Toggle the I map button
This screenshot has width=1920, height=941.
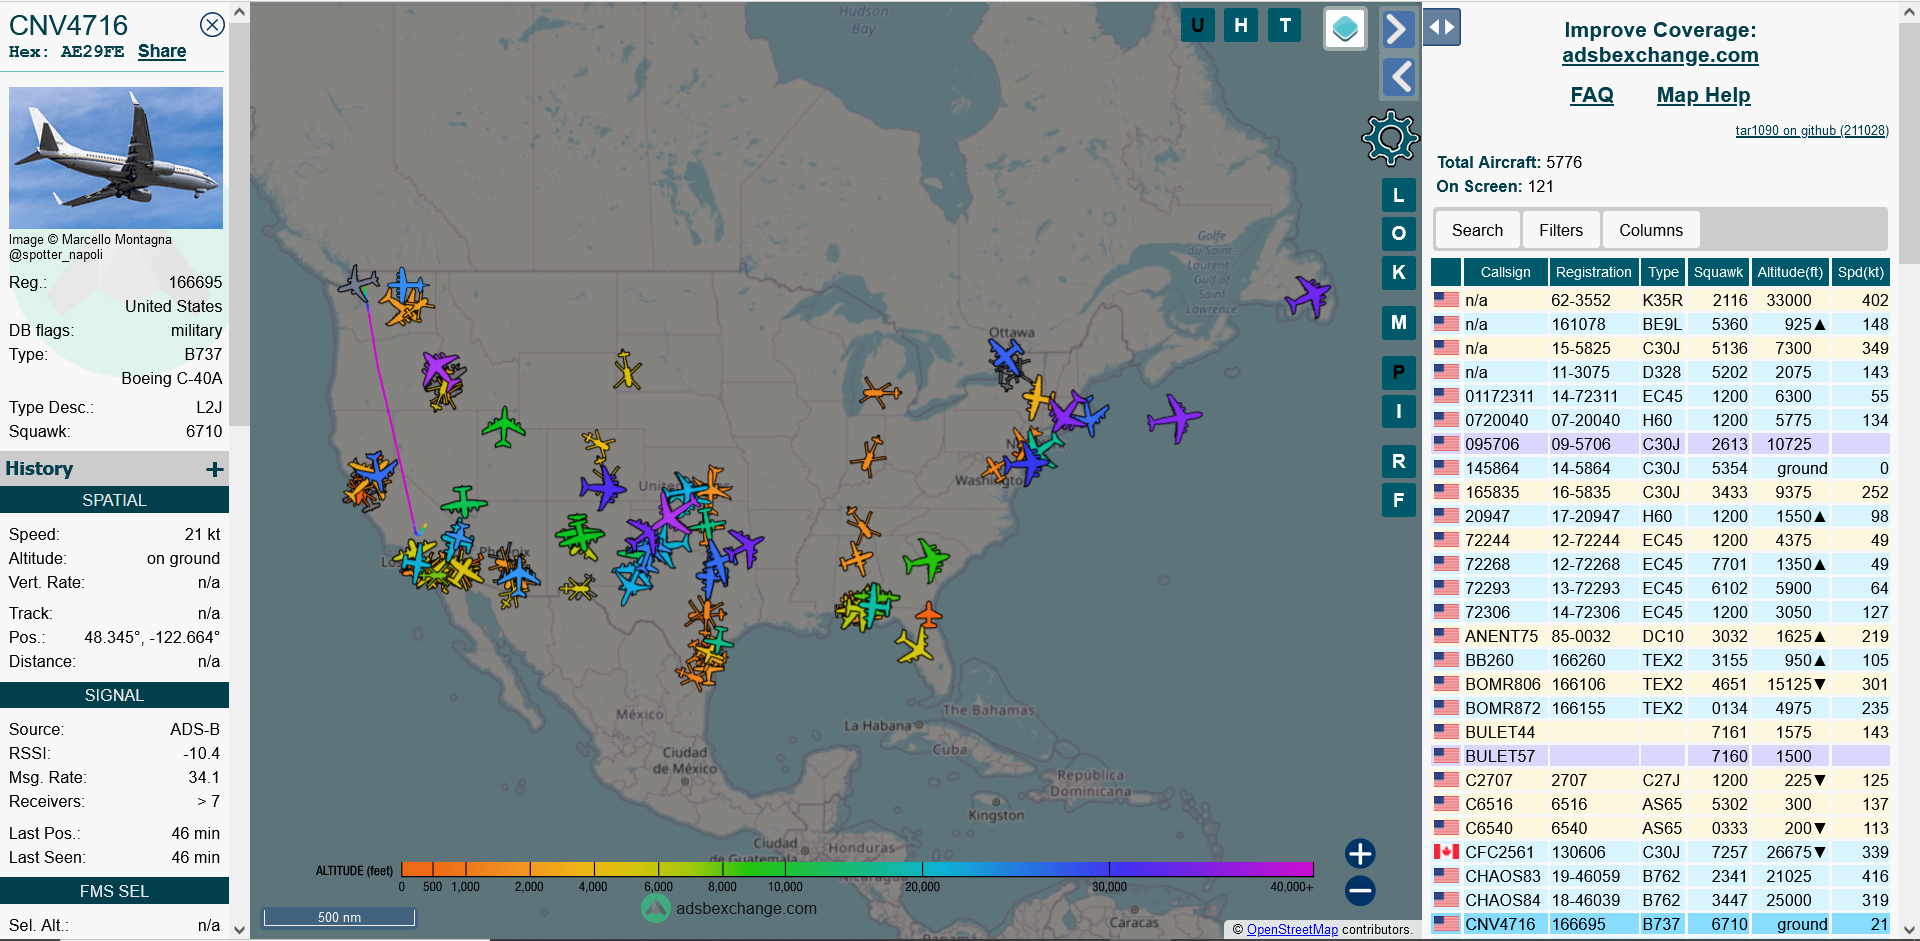coord(1398,411)
